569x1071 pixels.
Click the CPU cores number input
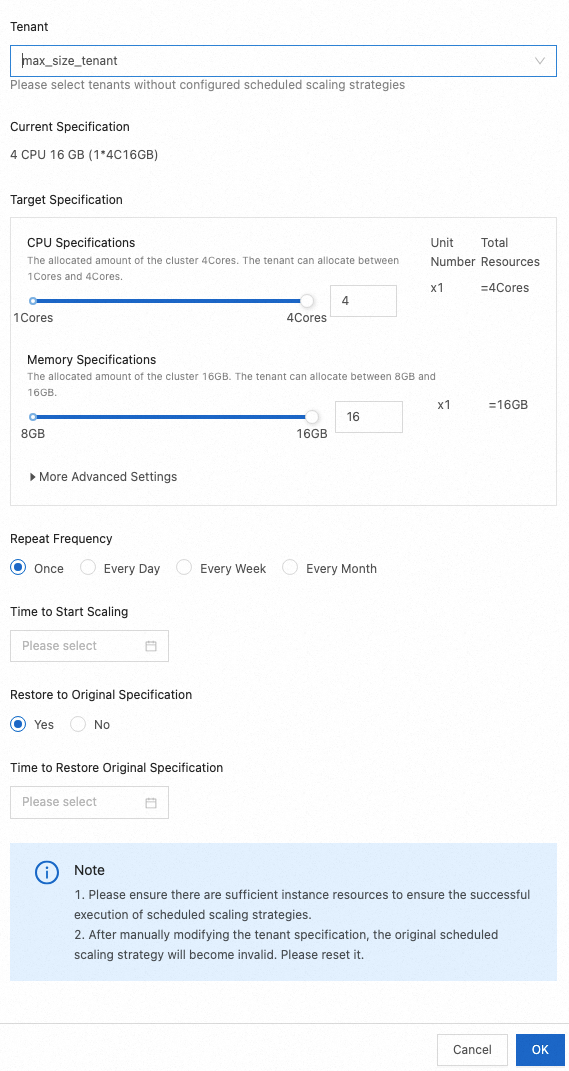363,301
